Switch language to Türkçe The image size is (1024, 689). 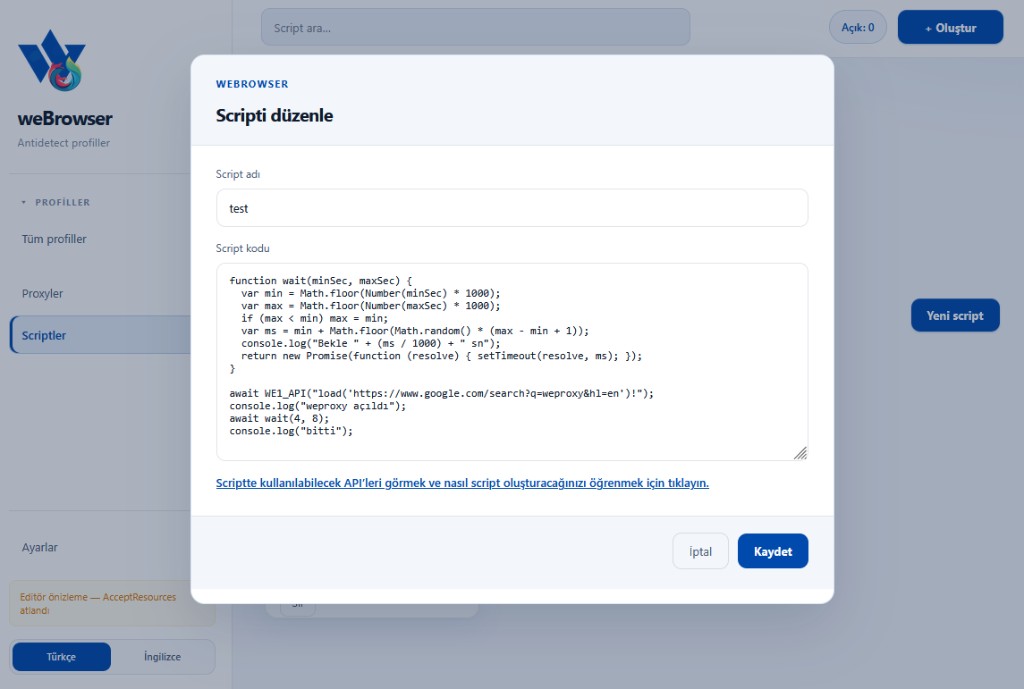(61, 656)
